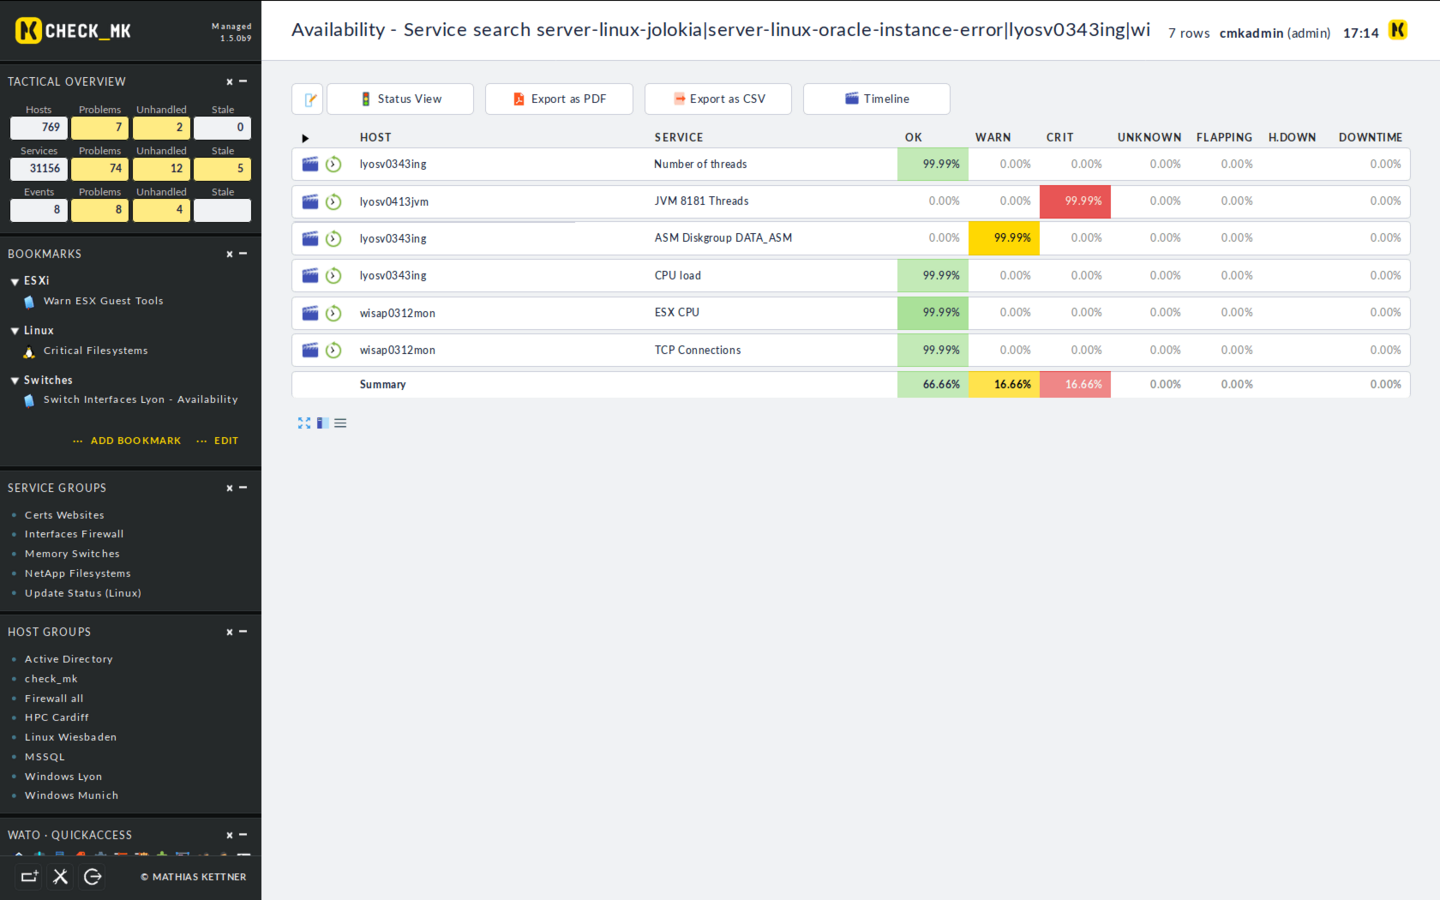Open Critical Filesystems bookmark
The width and height of the screenshot is (1440, 900).
[95, 351]
